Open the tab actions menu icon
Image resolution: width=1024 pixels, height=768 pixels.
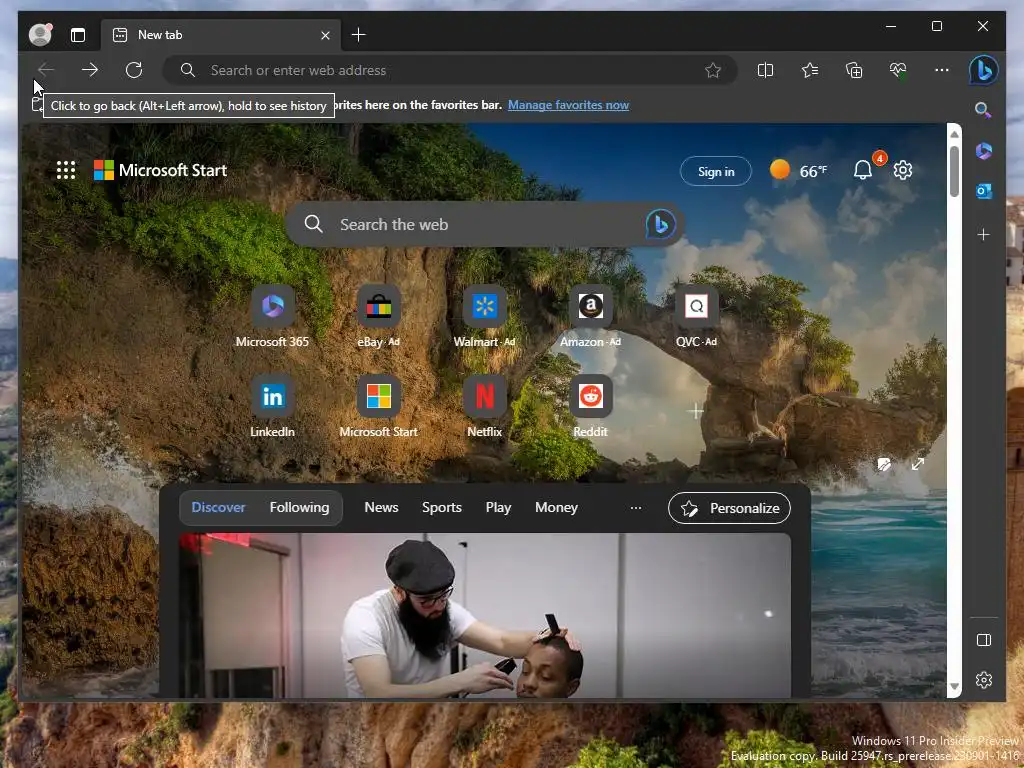point(78,35)
